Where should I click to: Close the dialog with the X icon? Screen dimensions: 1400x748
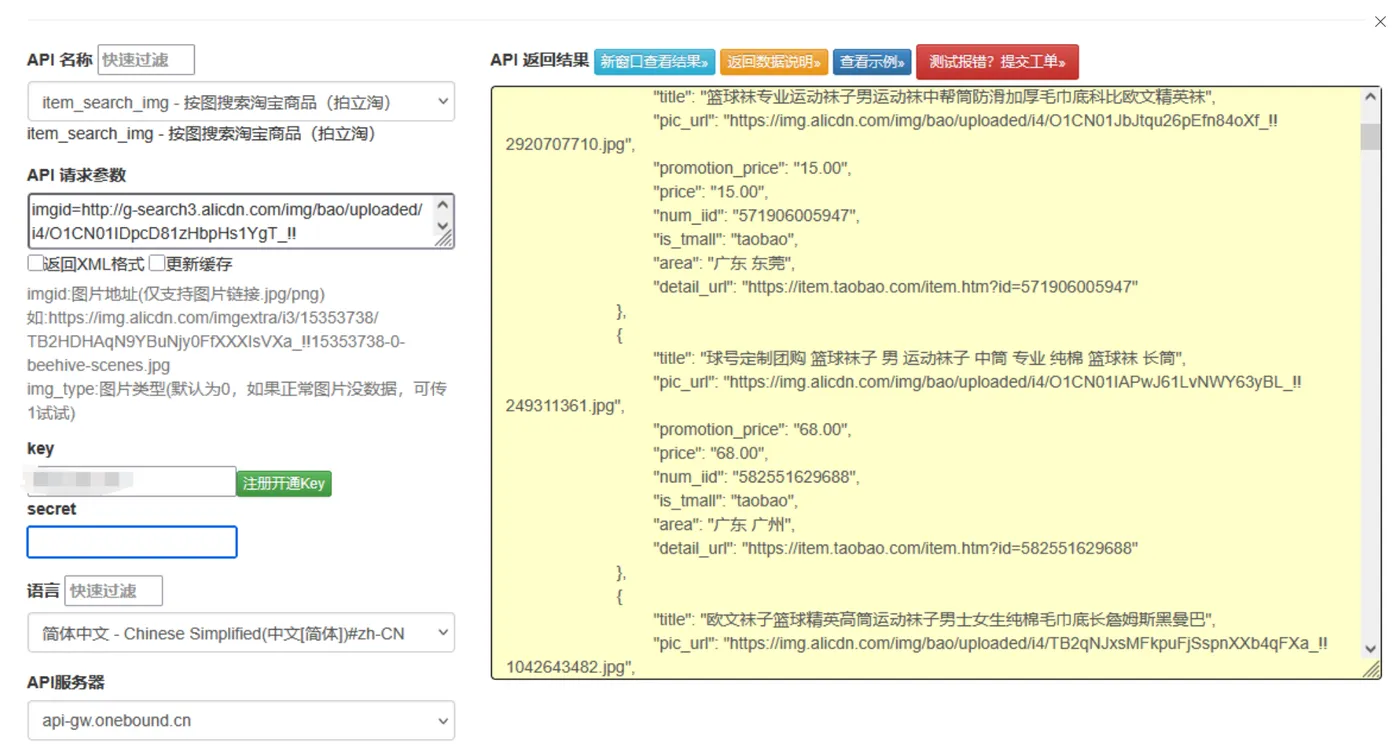click(1380, 21)
